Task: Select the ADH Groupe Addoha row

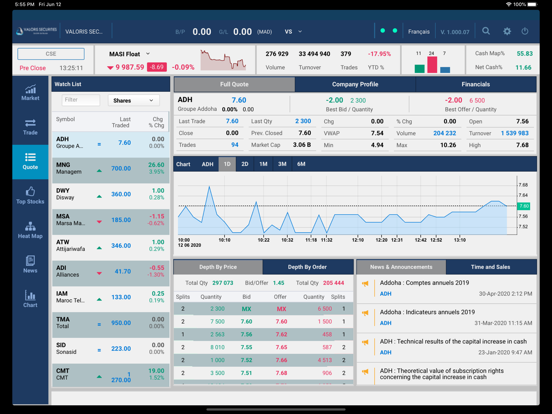Action: tap(111, 144)
